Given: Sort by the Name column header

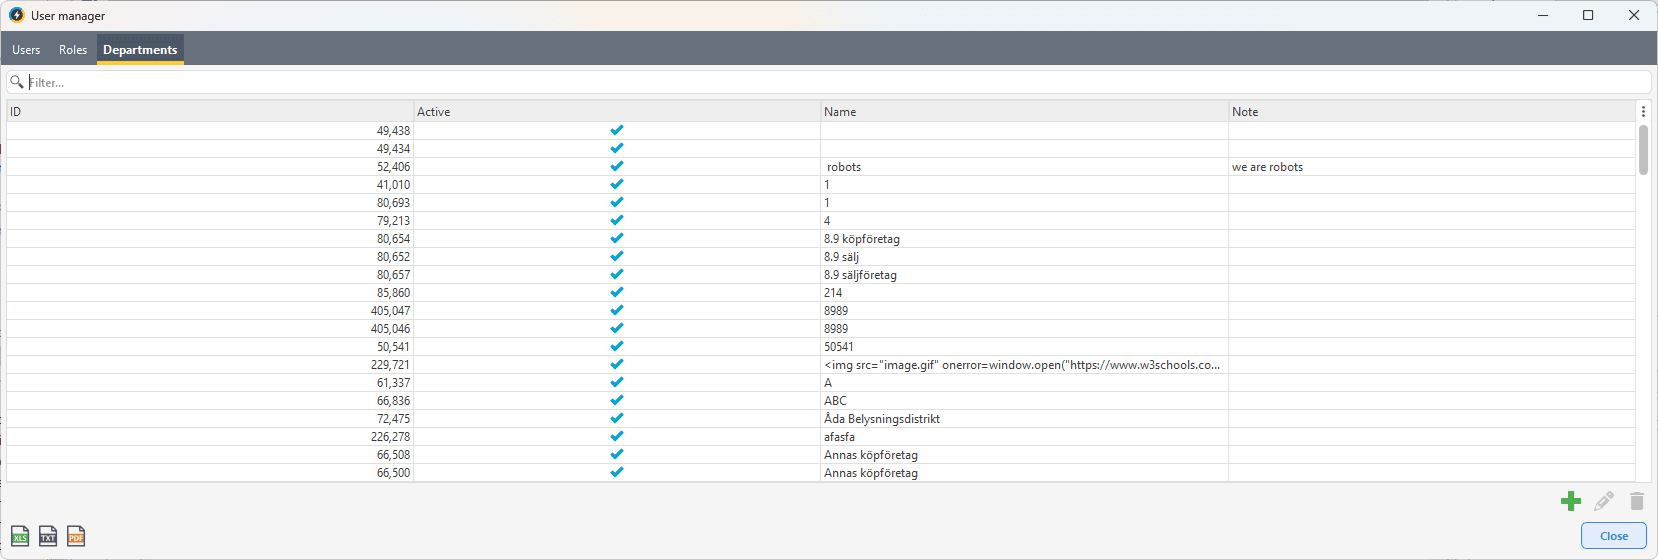Looking at the screenshot, I should click(x=1024, y=111).
